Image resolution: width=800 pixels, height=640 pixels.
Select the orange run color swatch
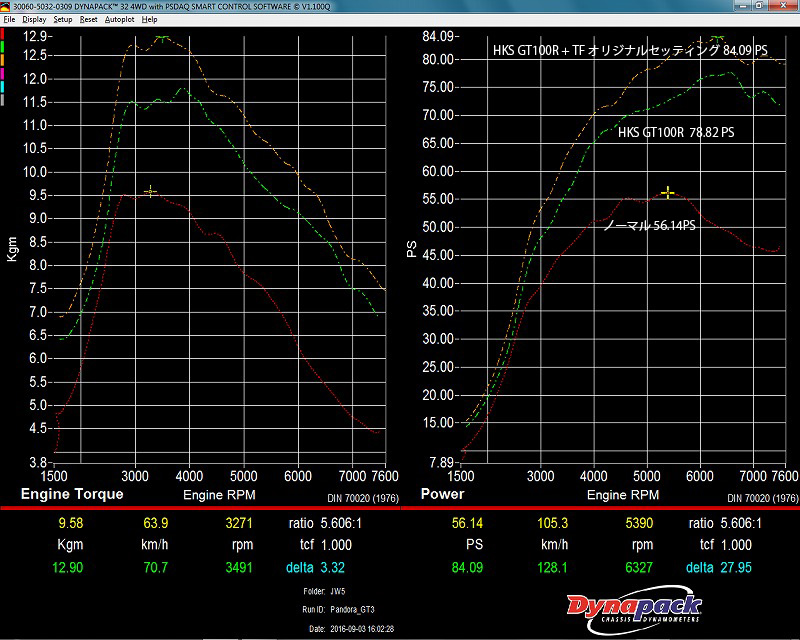(x=4, y=61)
